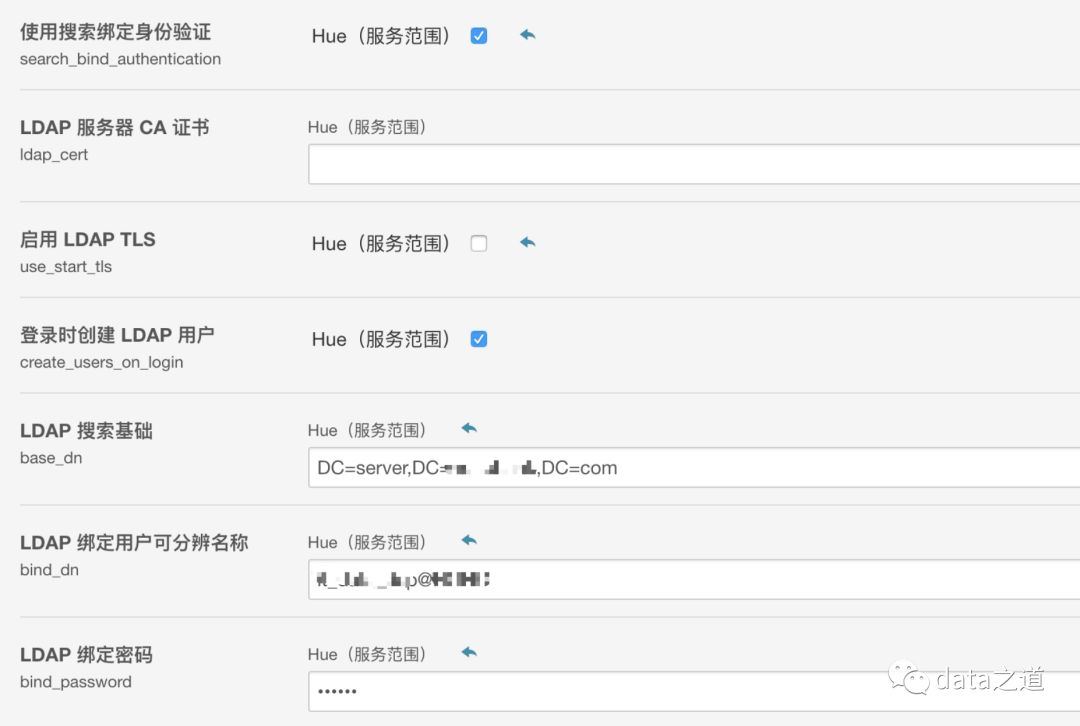Click the base_dn property label
The height and width of the screenshot is (726, 1080).
52,458
